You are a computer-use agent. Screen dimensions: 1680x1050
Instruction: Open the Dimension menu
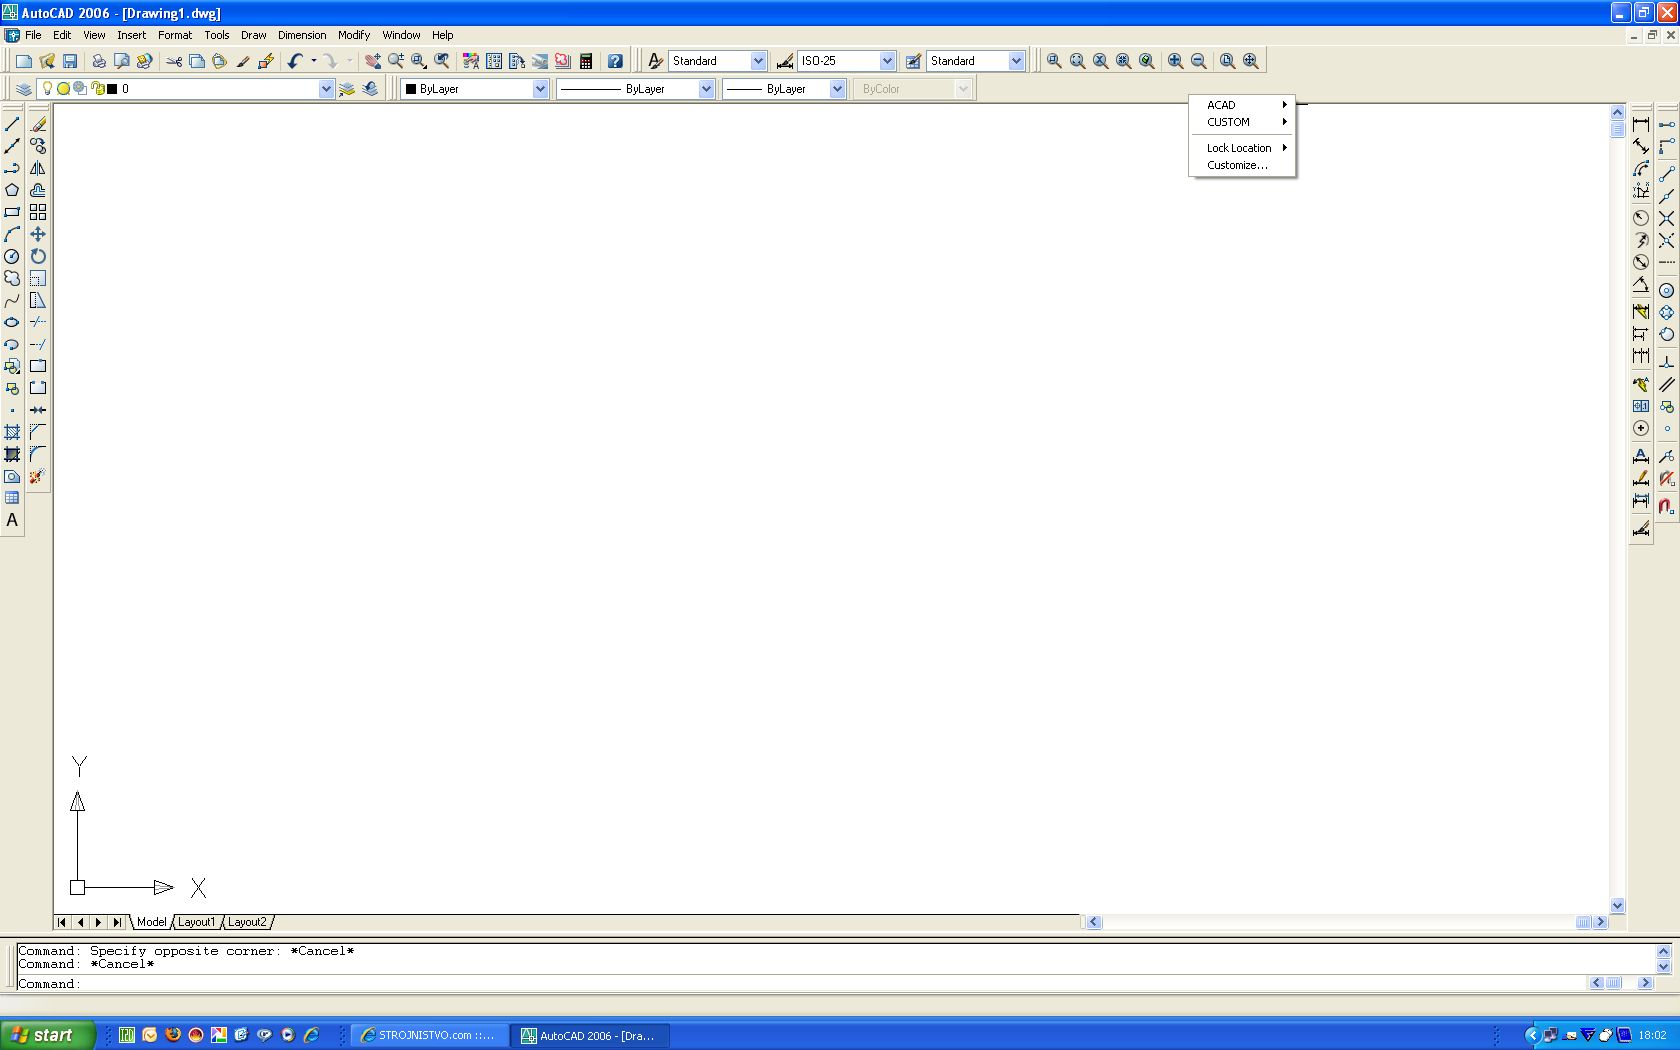click(302, 35)
